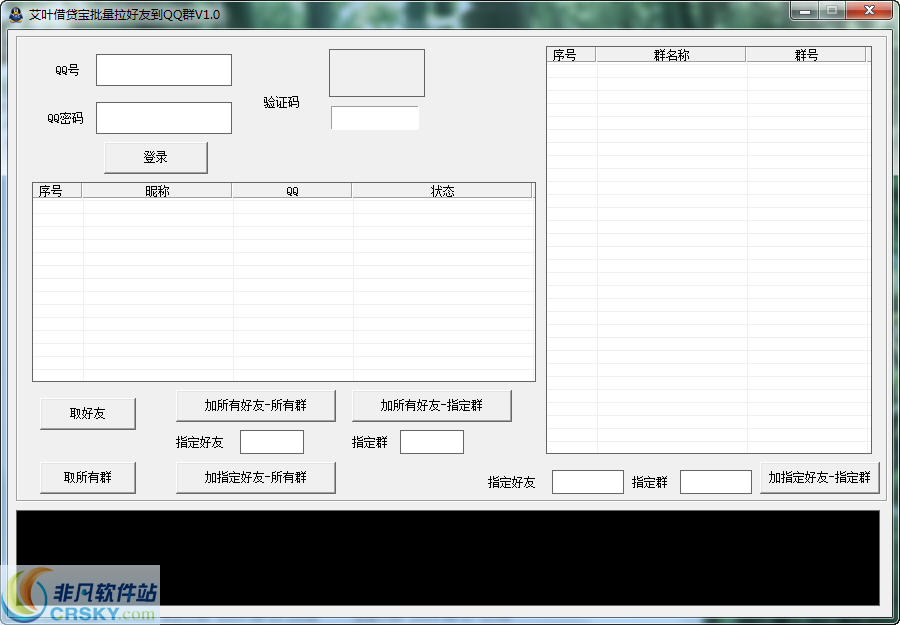Select the 昵称 column header
Image resolution: width=900 pixels, height=625 pixels.
[x=157, y=191]
